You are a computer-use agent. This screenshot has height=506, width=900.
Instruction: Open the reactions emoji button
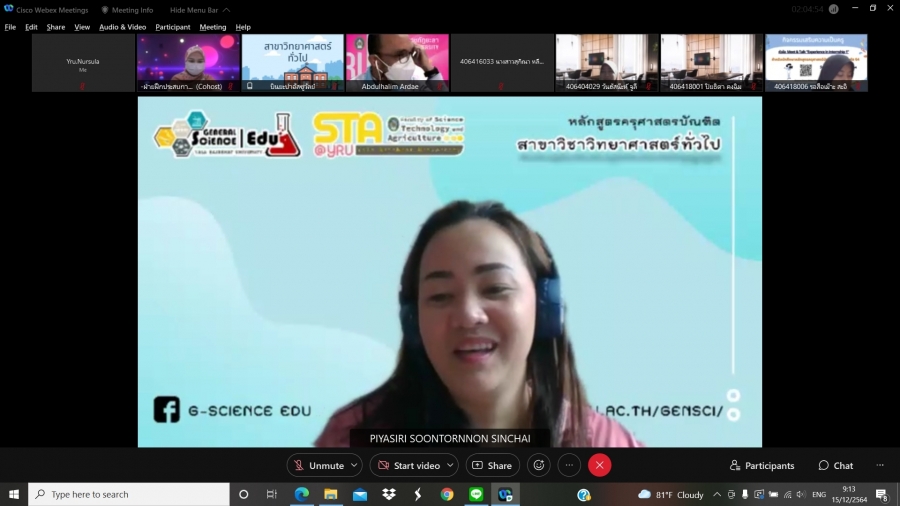[x=539, y=465]
